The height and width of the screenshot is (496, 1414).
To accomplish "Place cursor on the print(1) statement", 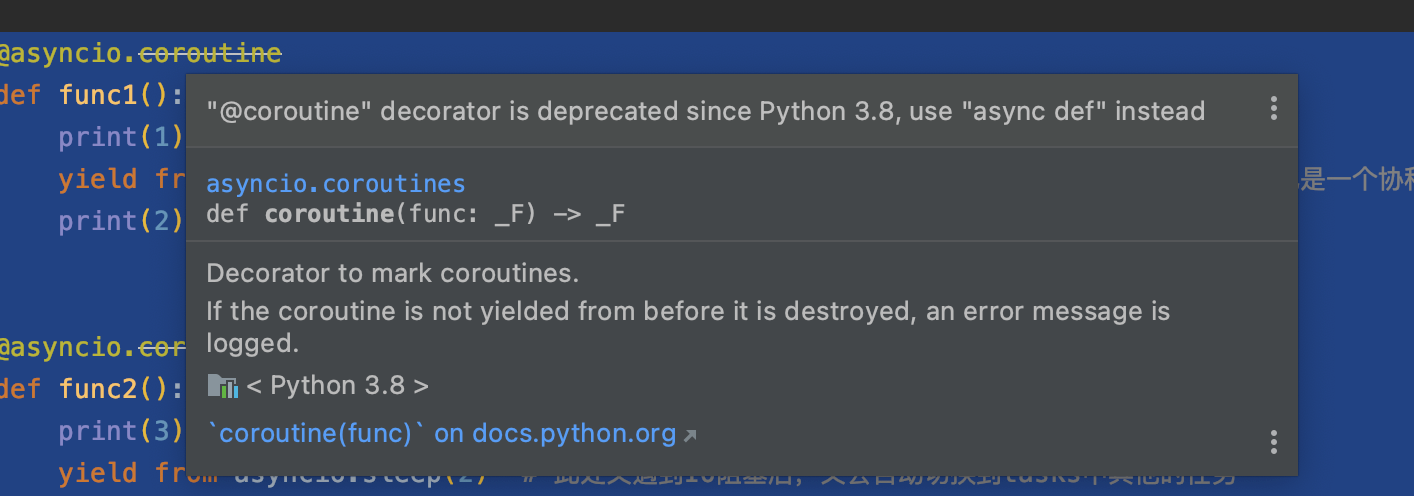I will coord(120,137).
